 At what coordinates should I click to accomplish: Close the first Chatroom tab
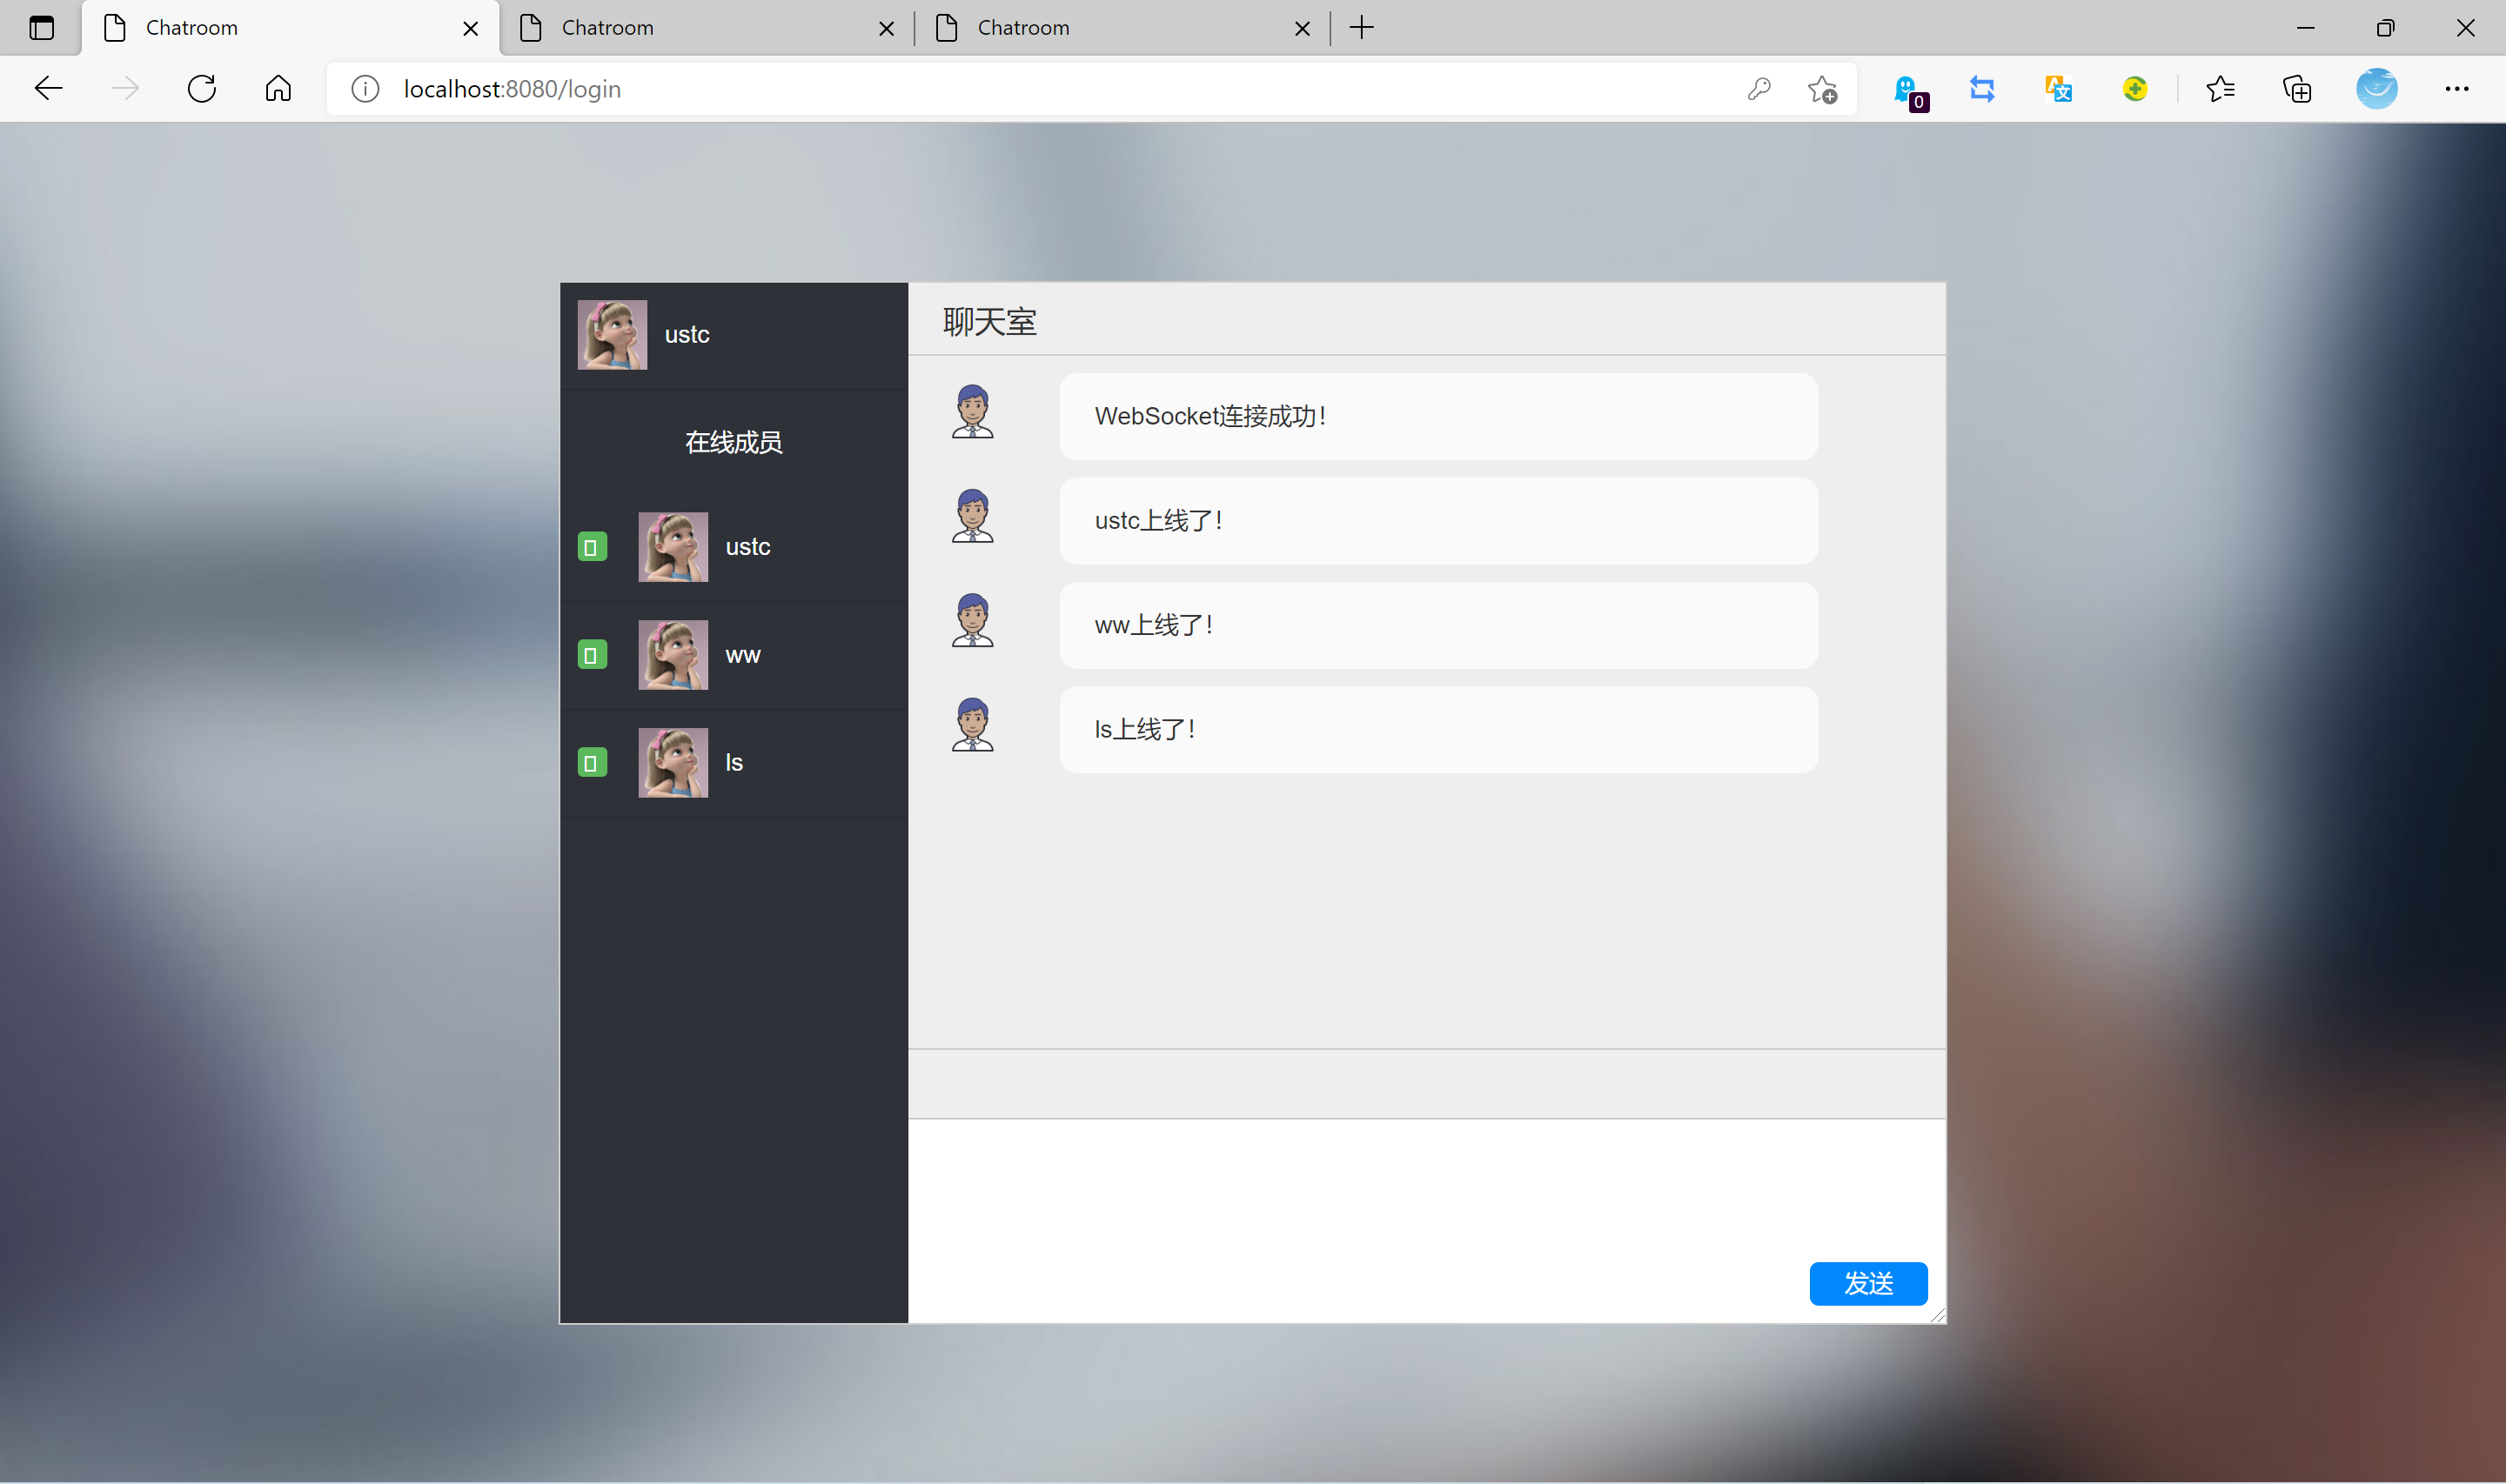coord(470,29)
